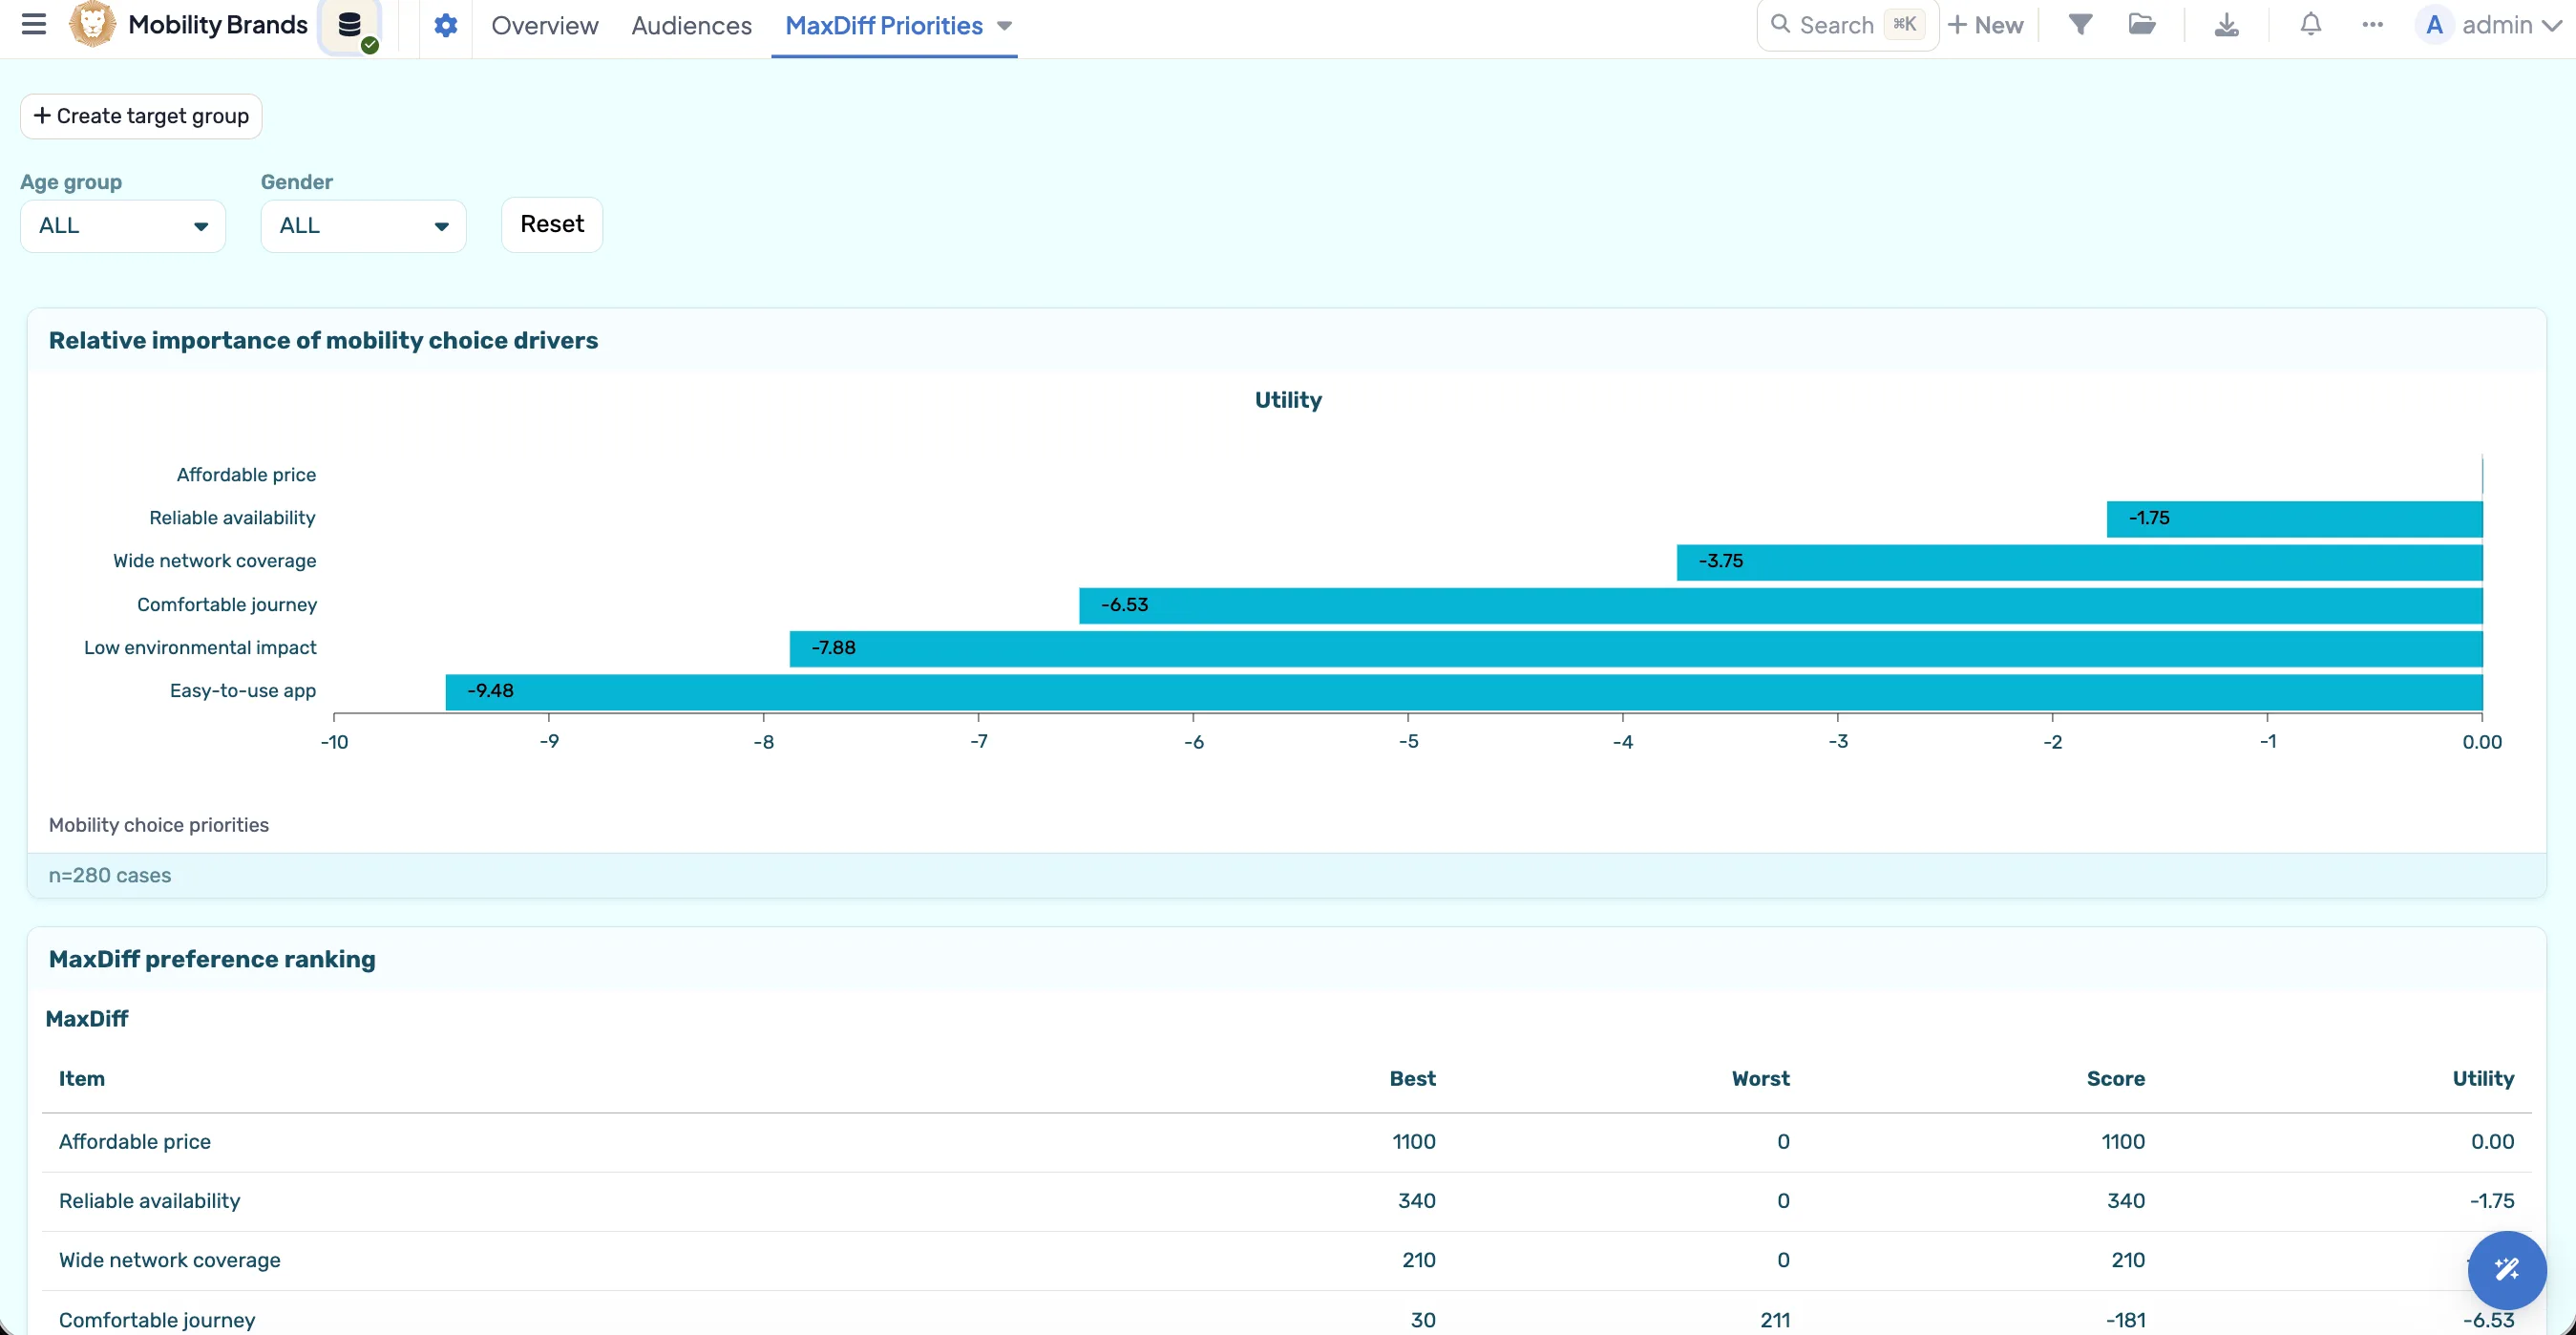Click Easy-to-use app chart axis label
This screenshot has width=2576, height=1335.
(x=243, y=691)
